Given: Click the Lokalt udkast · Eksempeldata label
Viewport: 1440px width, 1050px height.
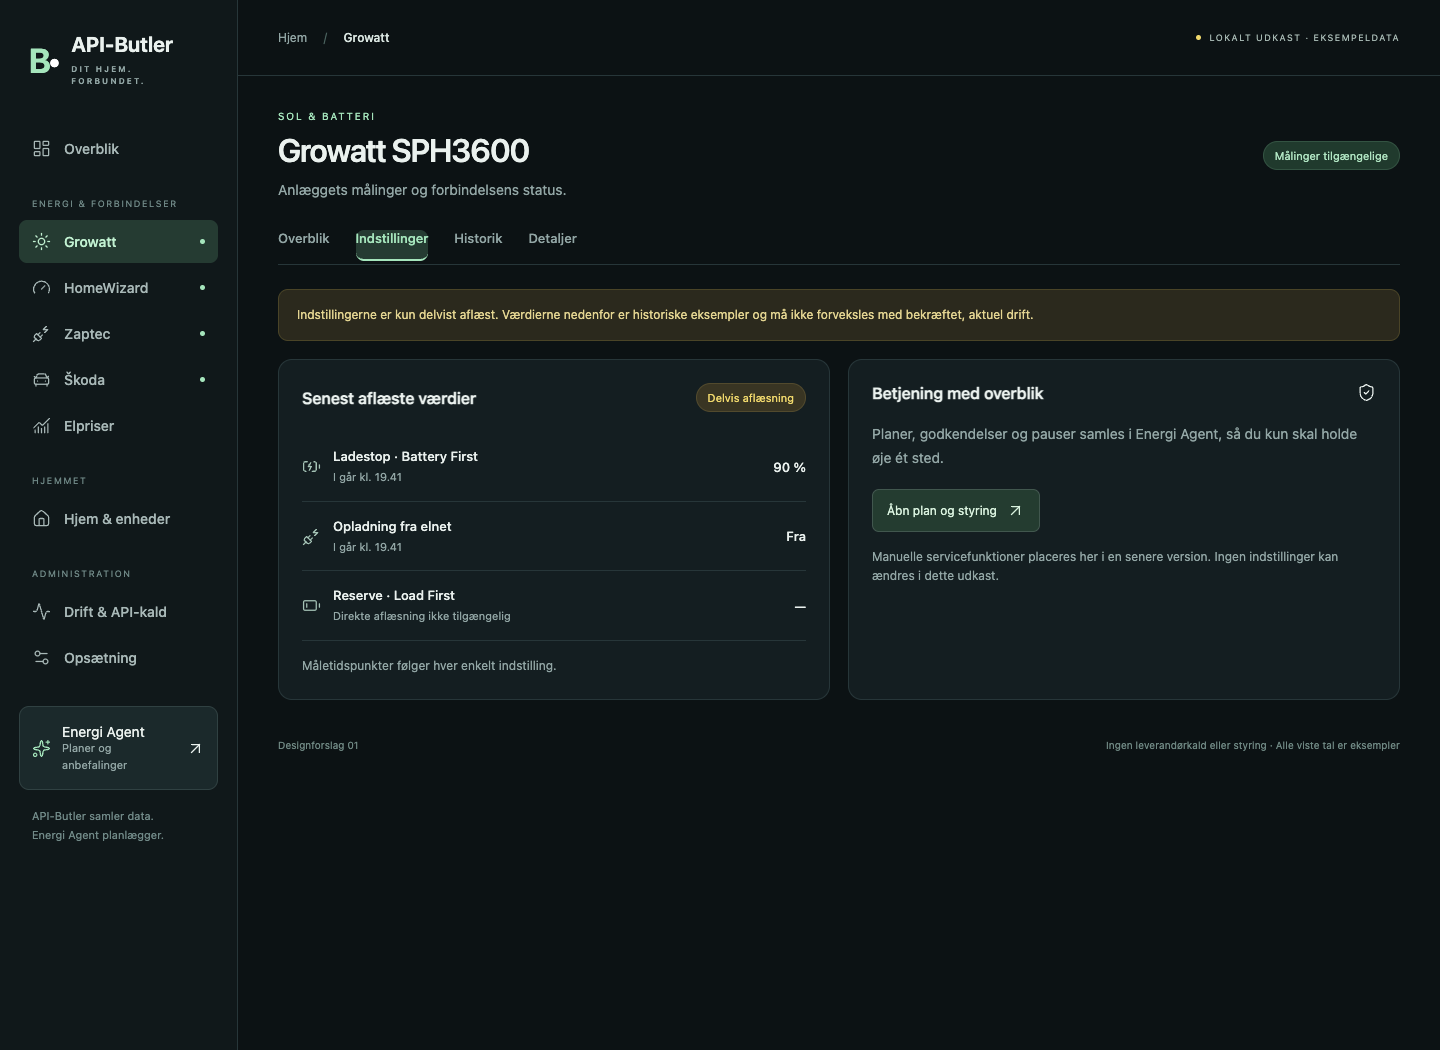Looking at the screenshot, I should point(1304,38).
